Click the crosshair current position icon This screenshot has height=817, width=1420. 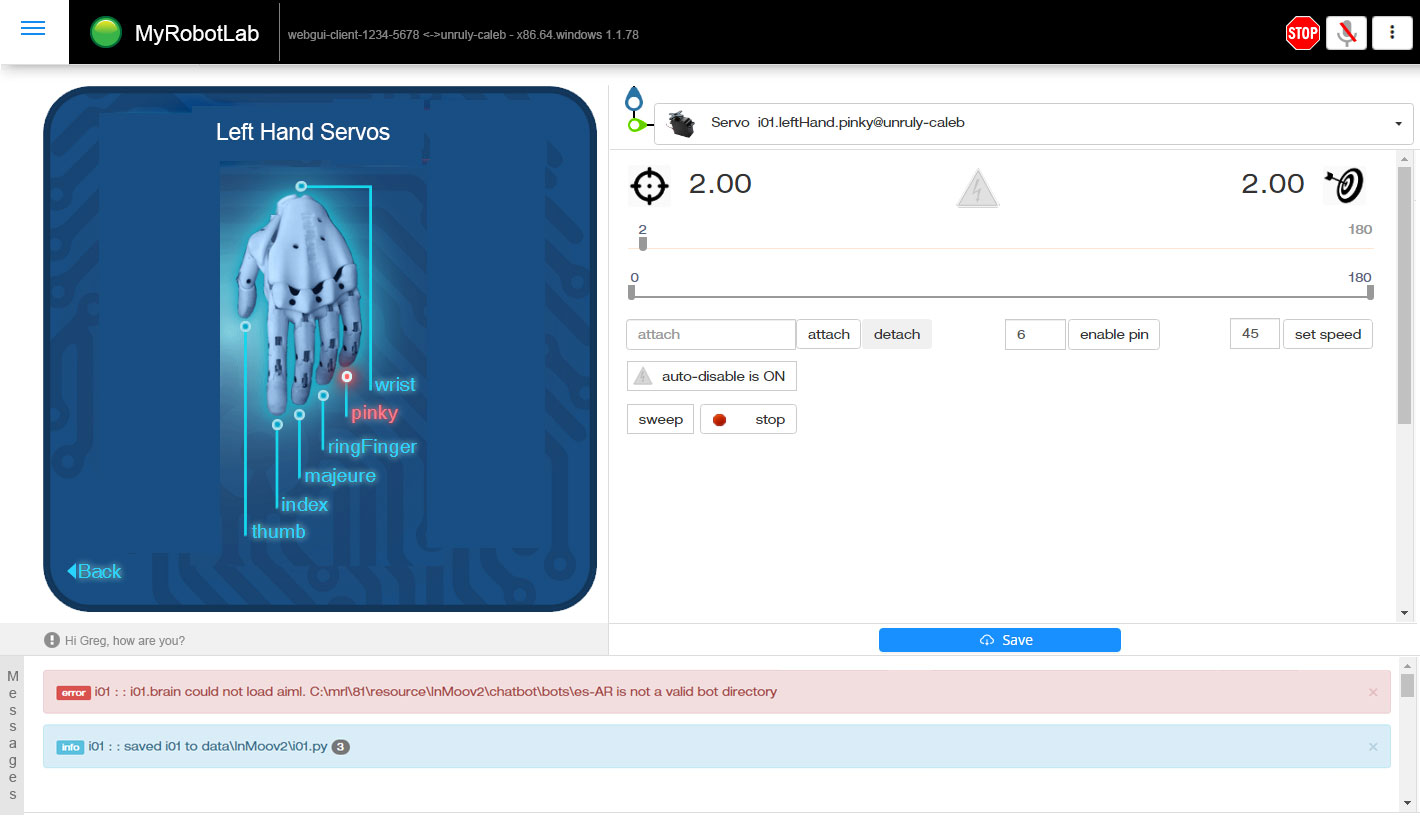pyautogui.click(x=649, y=186)
